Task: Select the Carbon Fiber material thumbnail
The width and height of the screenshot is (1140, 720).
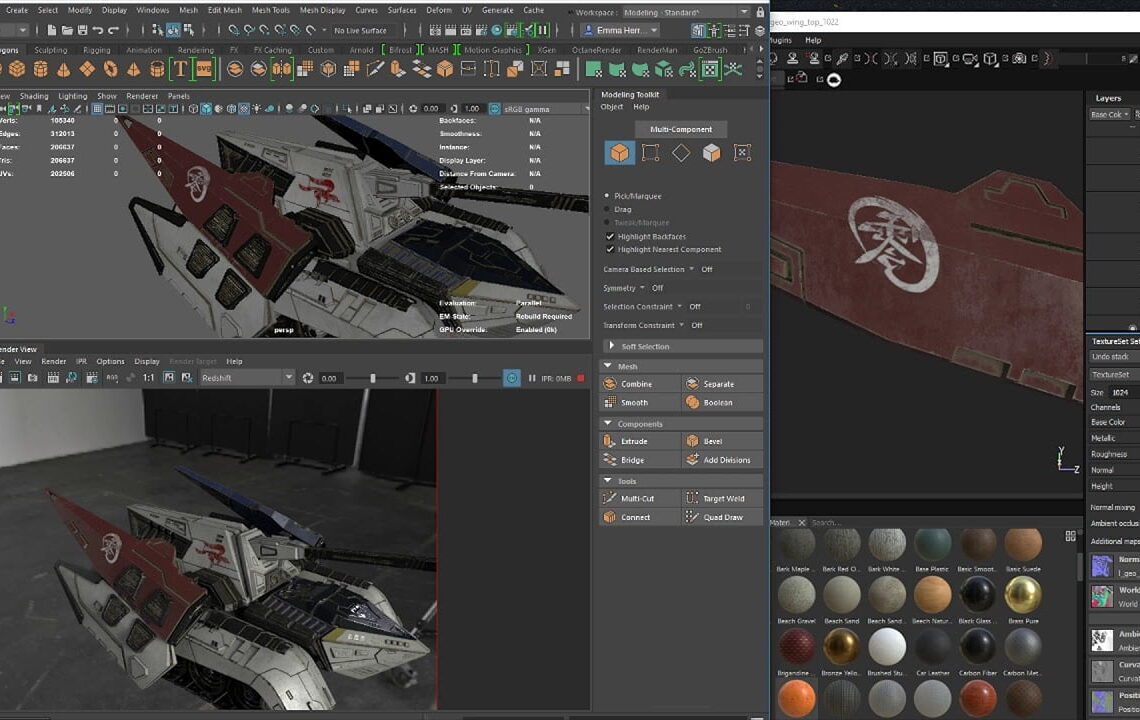Action: pyautogui.click(x=978, y=647)
